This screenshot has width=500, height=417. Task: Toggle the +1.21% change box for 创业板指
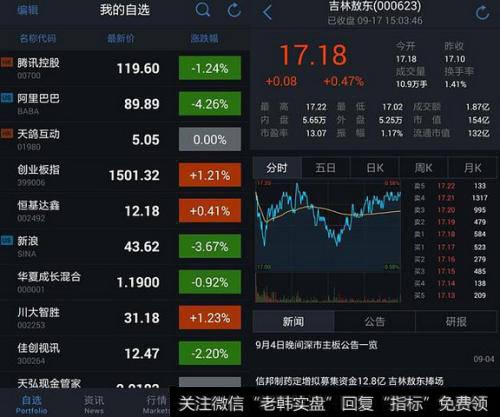click(x=210, y=175)
